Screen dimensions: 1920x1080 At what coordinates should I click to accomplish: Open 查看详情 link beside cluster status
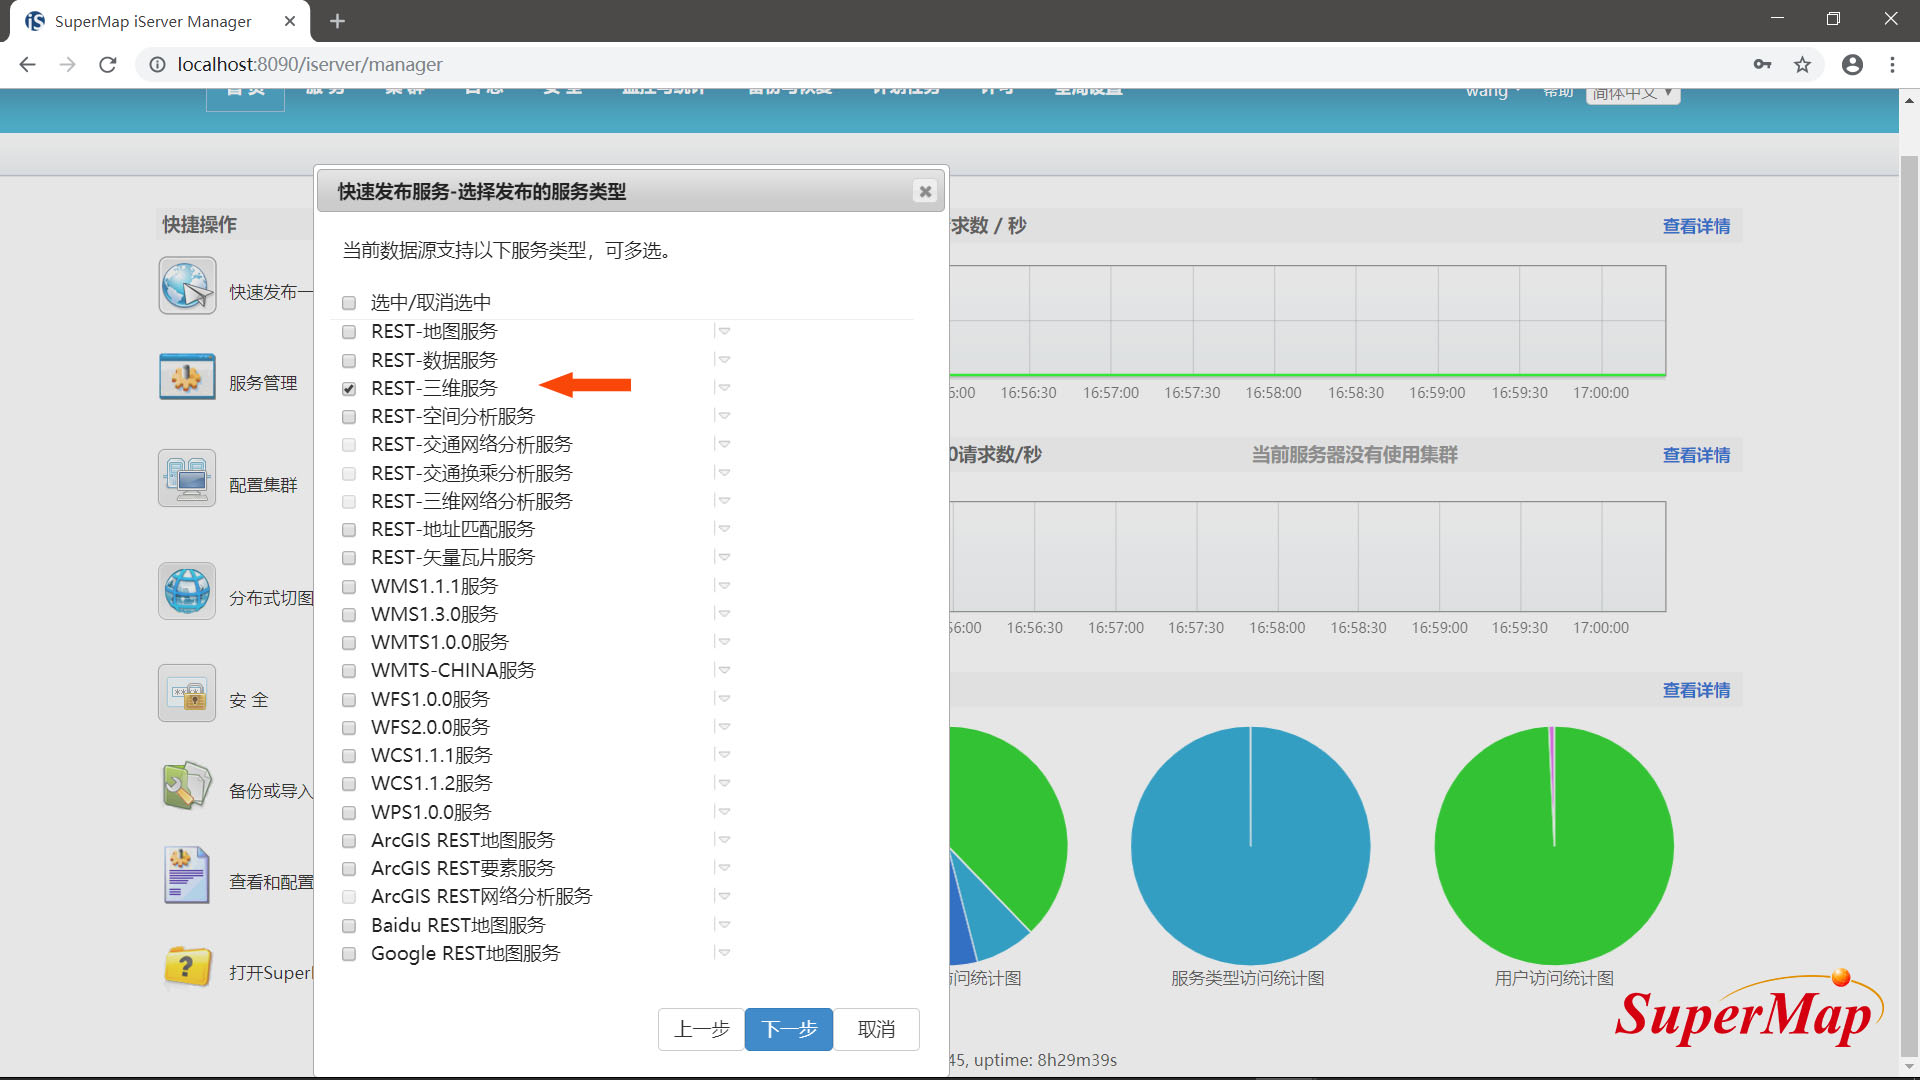click(x=1696, y=455)
